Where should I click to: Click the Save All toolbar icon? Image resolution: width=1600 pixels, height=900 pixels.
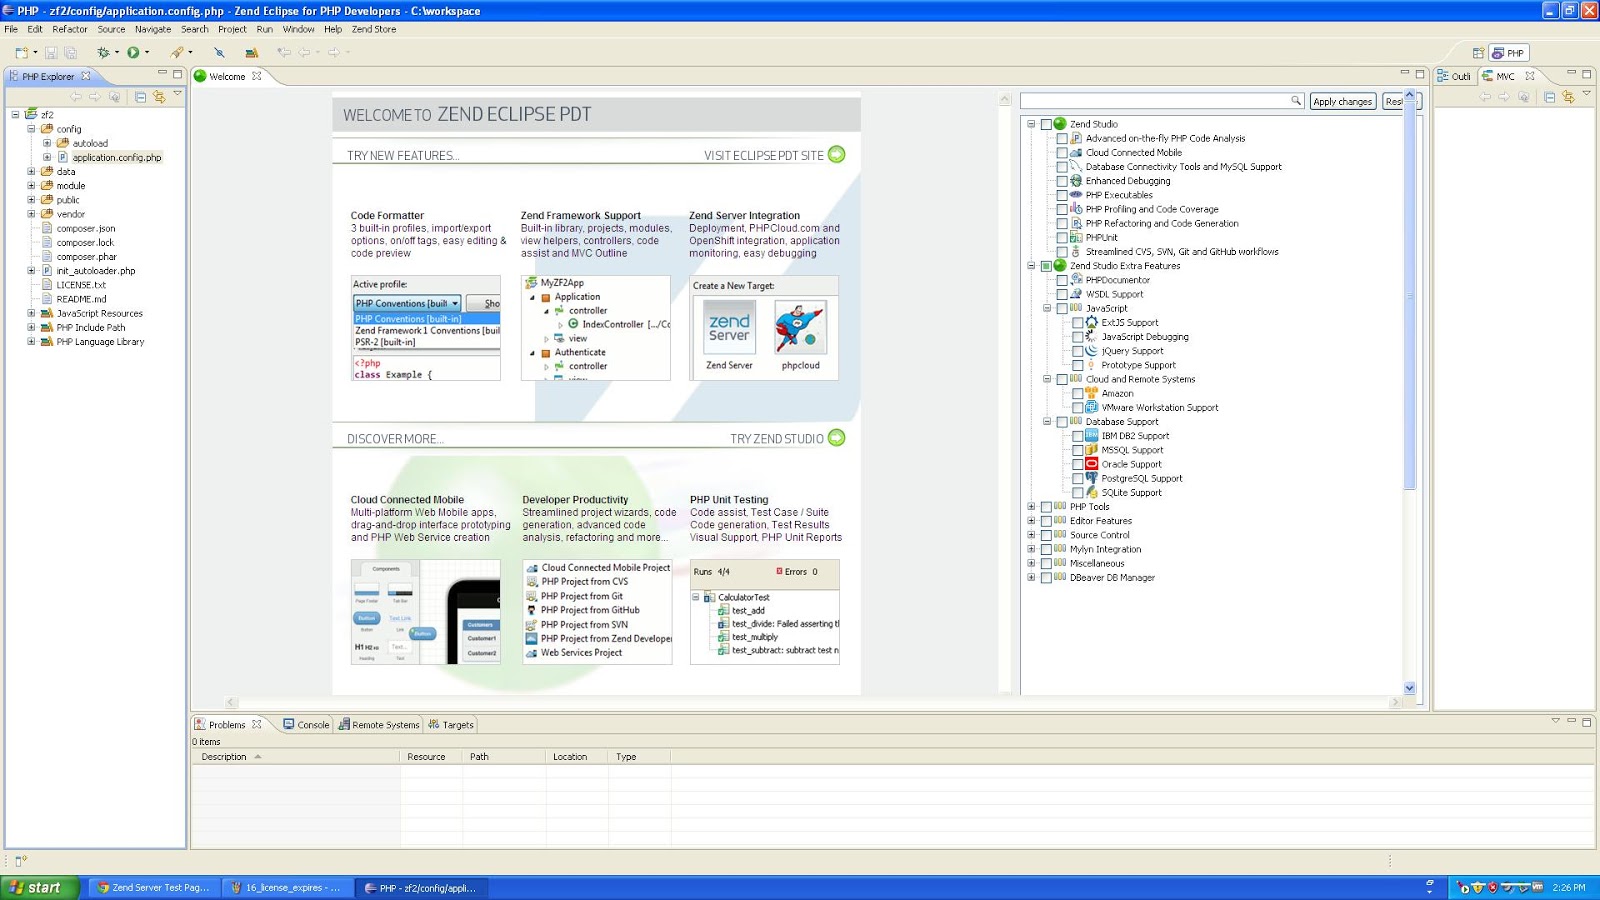[x=70, y=53]
